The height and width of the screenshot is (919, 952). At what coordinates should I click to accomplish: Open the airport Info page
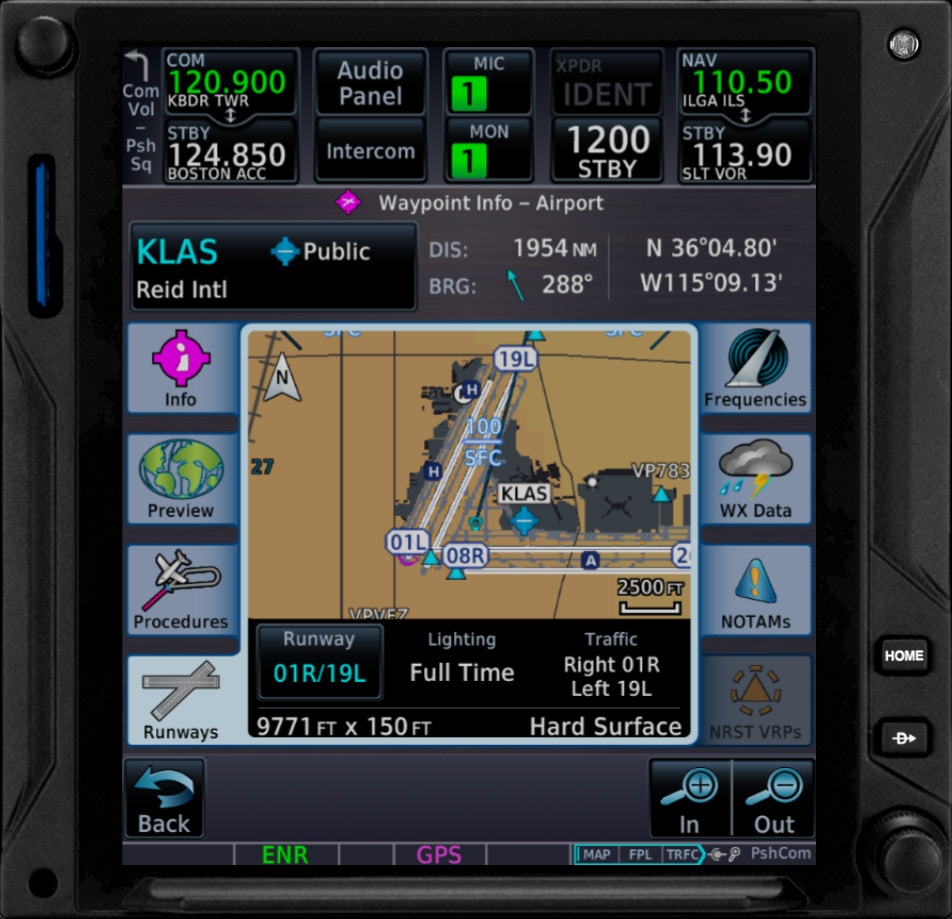point(181,369)
